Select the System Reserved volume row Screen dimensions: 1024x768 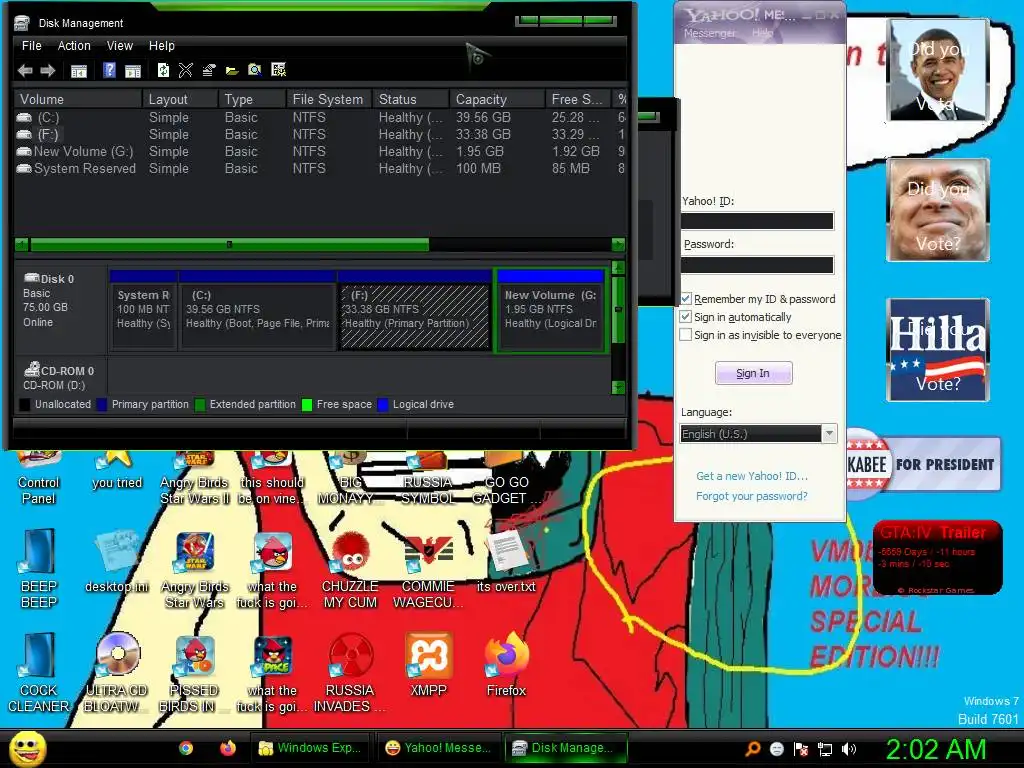(320, 168)
